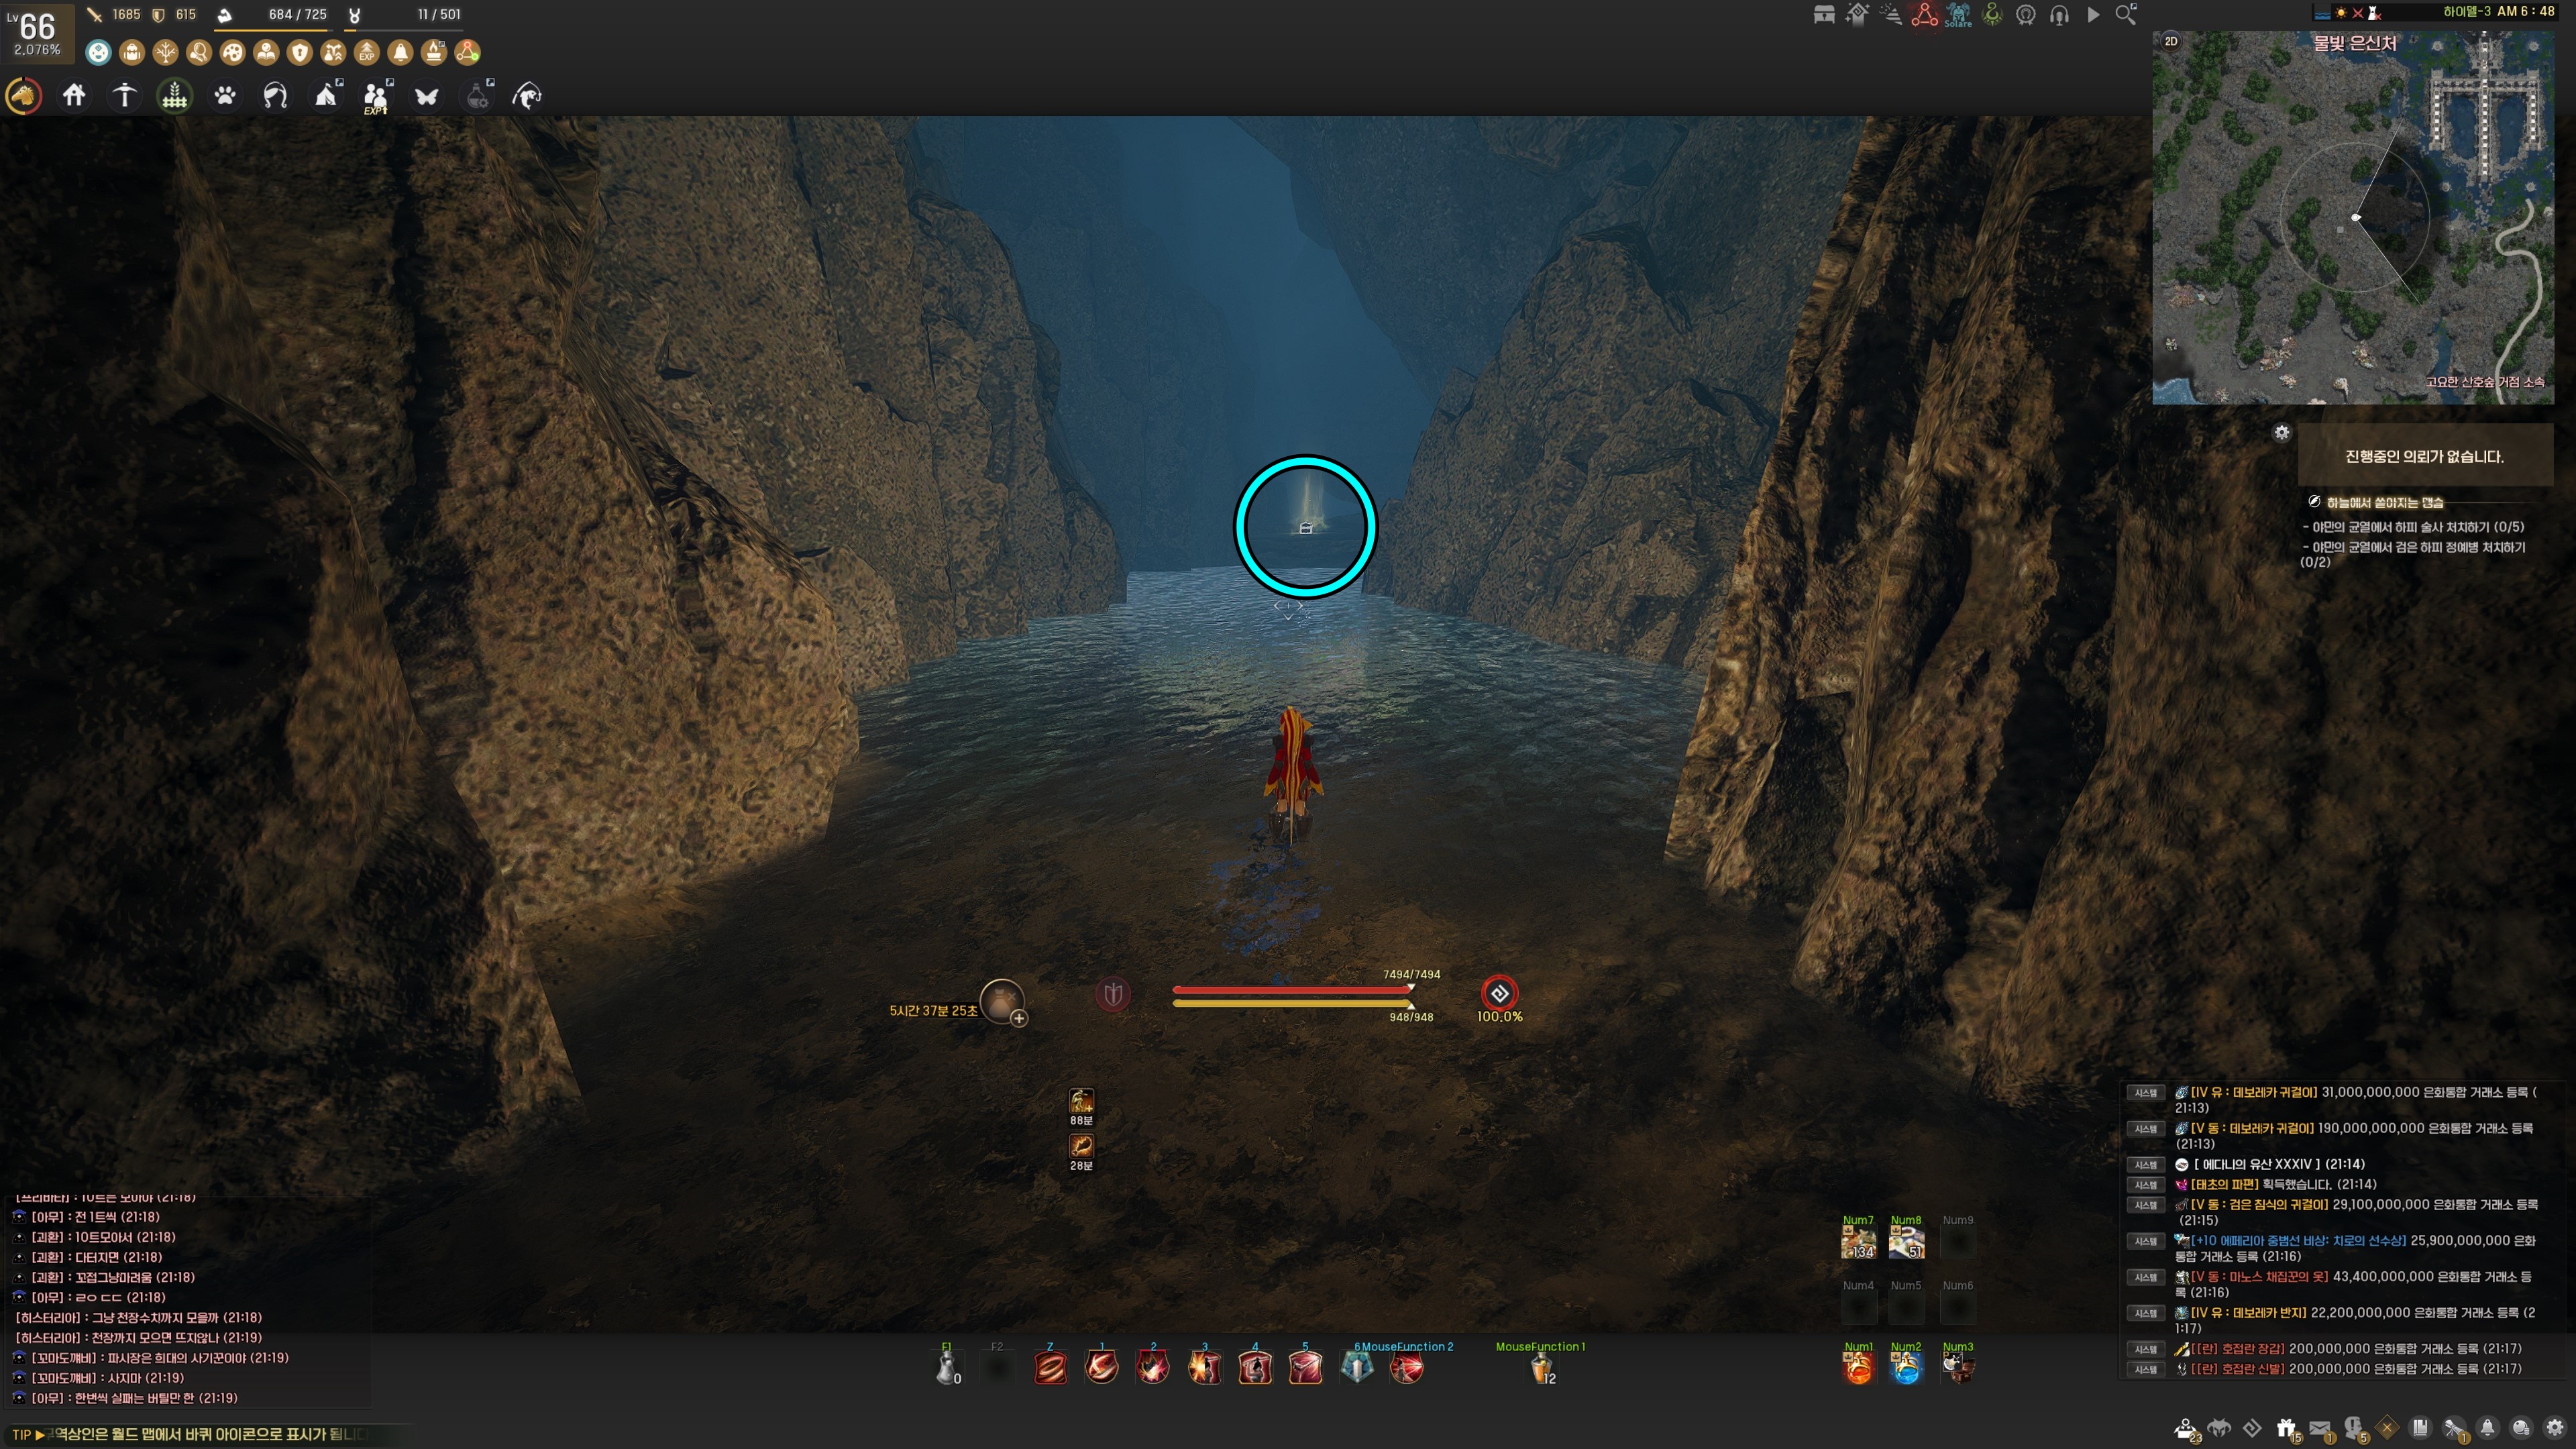Open quest widget settings gear
Screen dimensions: 2576x1449
2281,433
